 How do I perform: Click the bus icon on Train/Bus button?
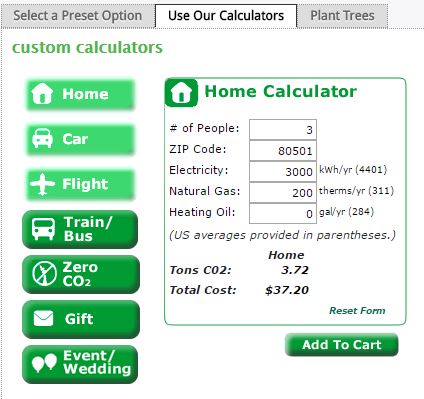pyautogui.click(x=43, y=229)
